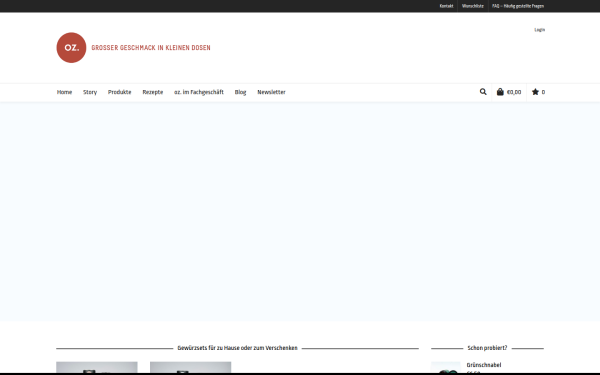The width and height of the screenshot is (600, 375).
Task: Open the Grünschnabel product link
Action: [x=484, y=365]
